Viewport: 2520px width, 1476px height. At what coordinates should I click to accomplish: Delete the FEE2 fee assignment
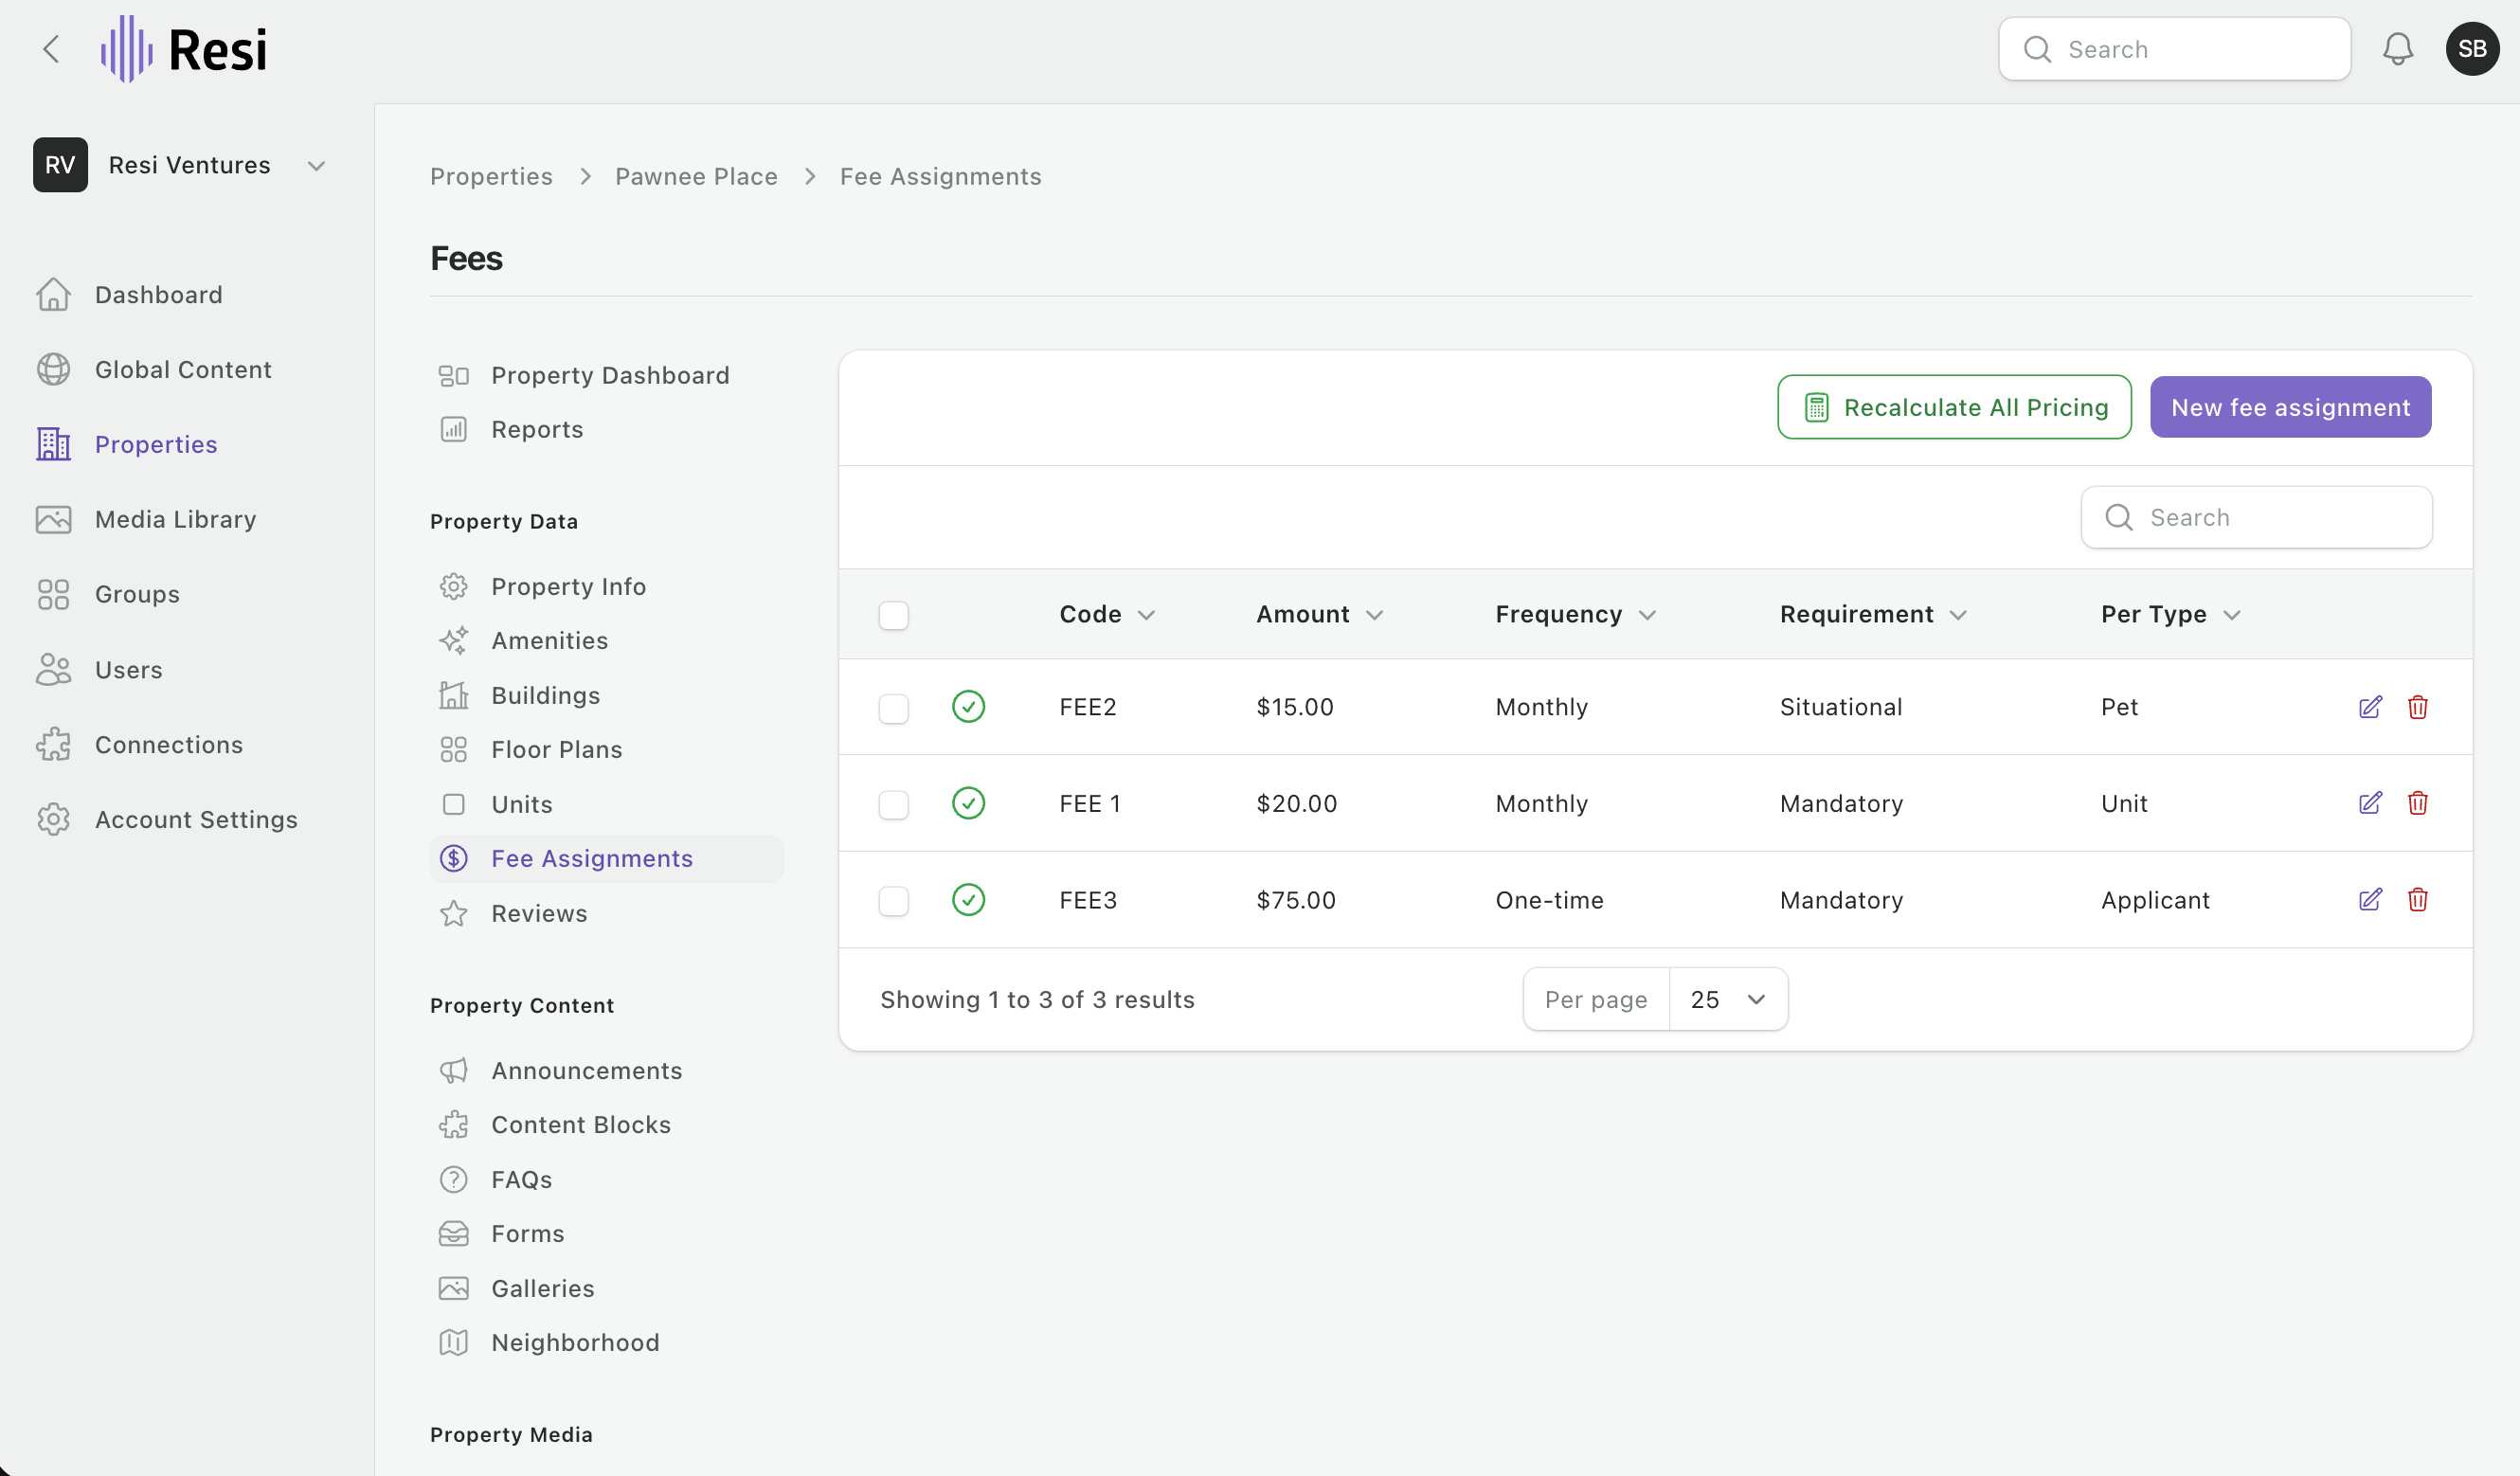[2418, 707]
